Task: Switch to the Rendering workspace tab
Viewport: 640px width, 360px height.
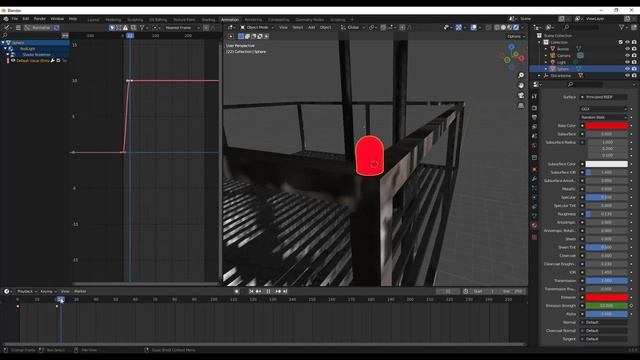Action: coord(253,20)
